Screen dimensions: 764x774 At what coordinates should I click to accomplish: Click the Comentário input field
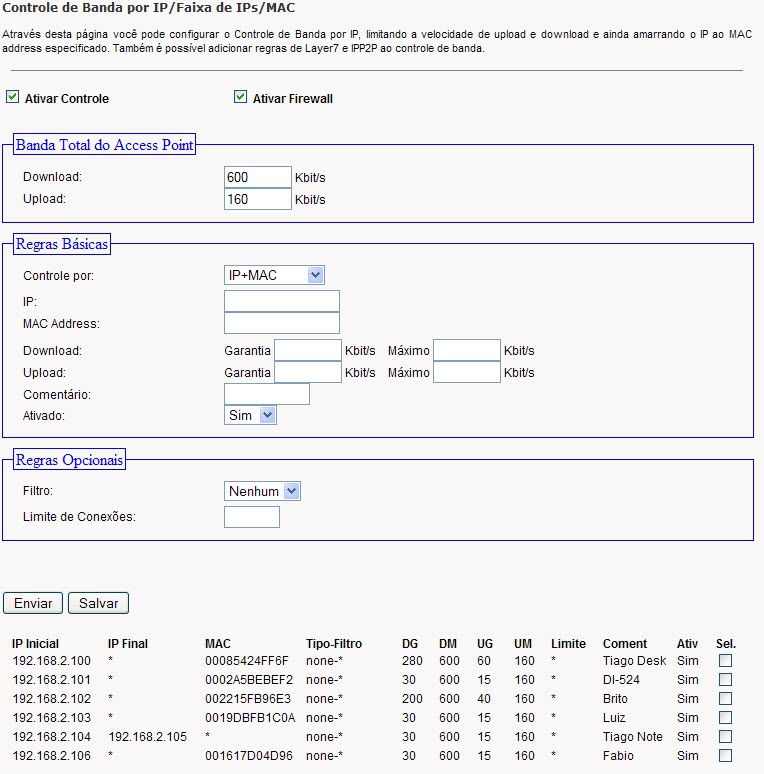tap(267, 394)
